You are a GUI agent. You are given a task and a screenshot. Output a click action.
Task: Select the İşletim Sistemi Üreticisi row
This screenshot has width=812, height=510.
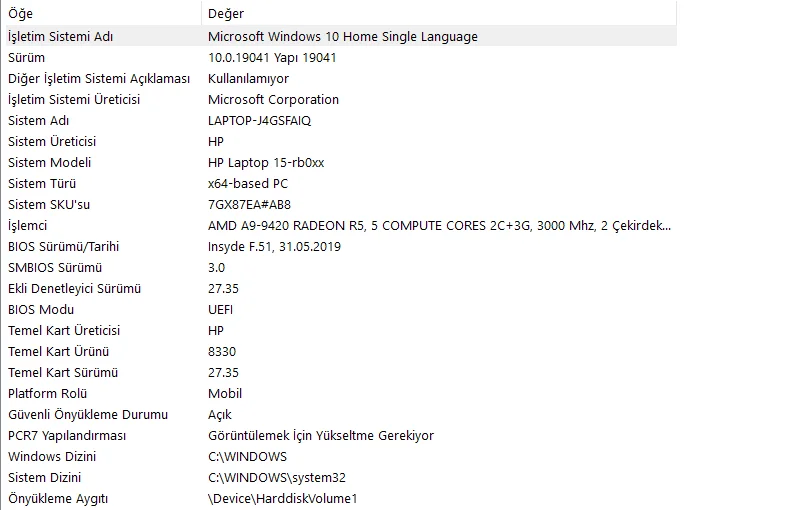tap(74, 99)
